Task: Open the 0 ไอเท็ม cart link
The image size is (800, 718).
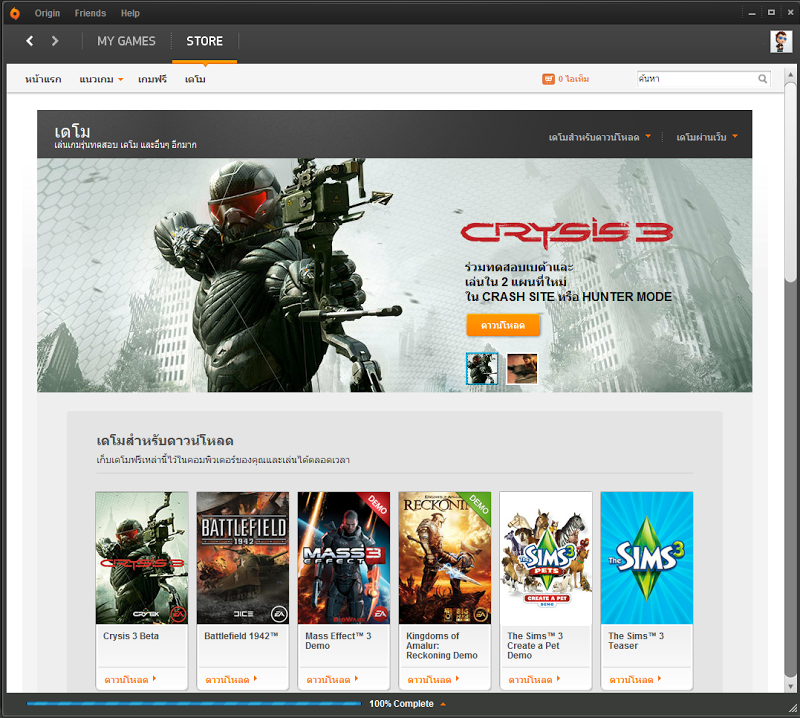Action: point(573,79)
